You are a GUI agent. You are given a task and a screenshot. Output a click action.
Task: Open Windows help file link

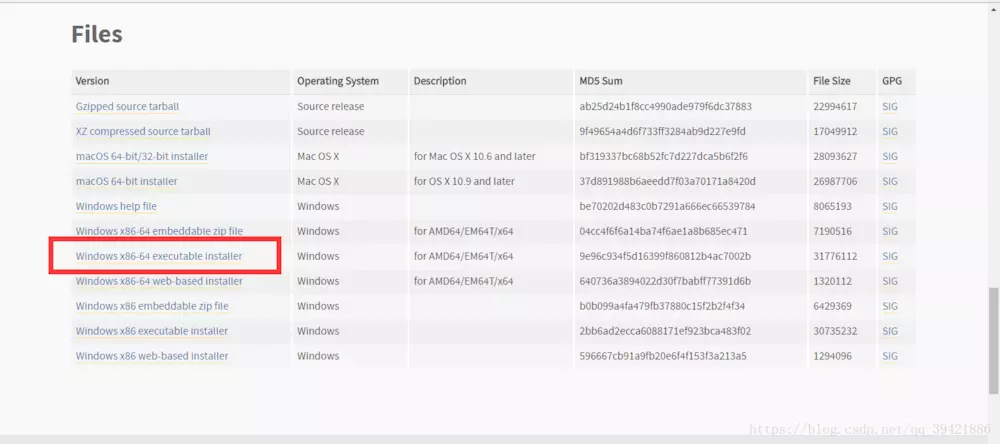(116, 206)
